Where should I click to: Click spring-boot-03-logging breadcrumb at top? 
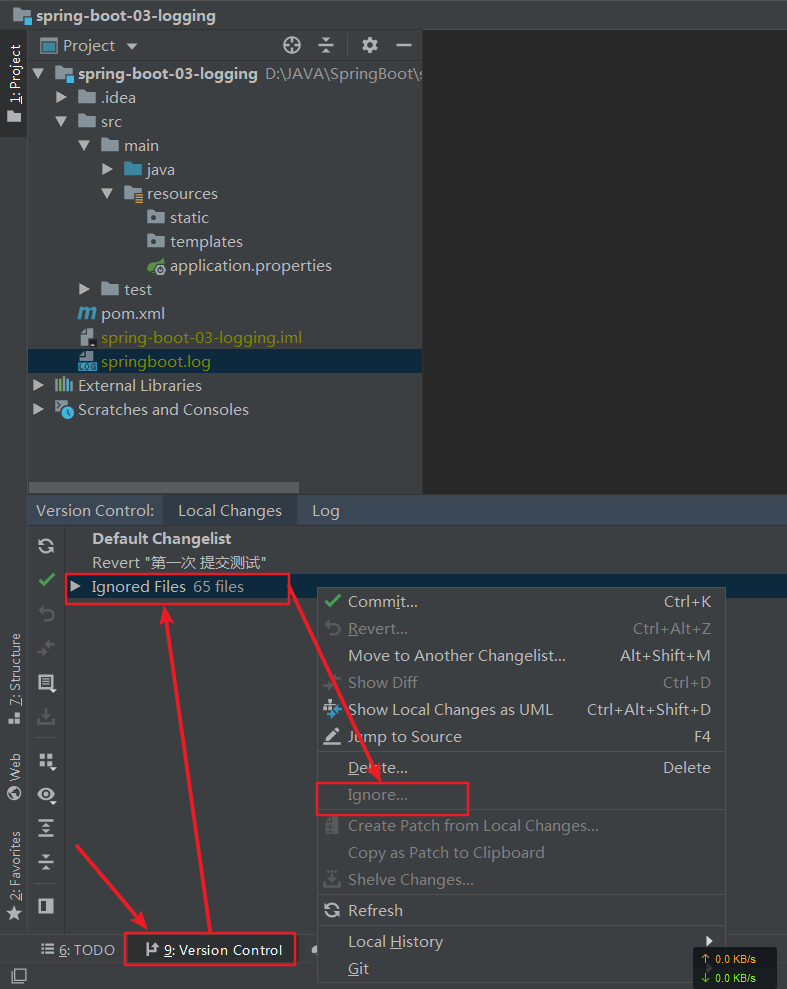[115, 15]
